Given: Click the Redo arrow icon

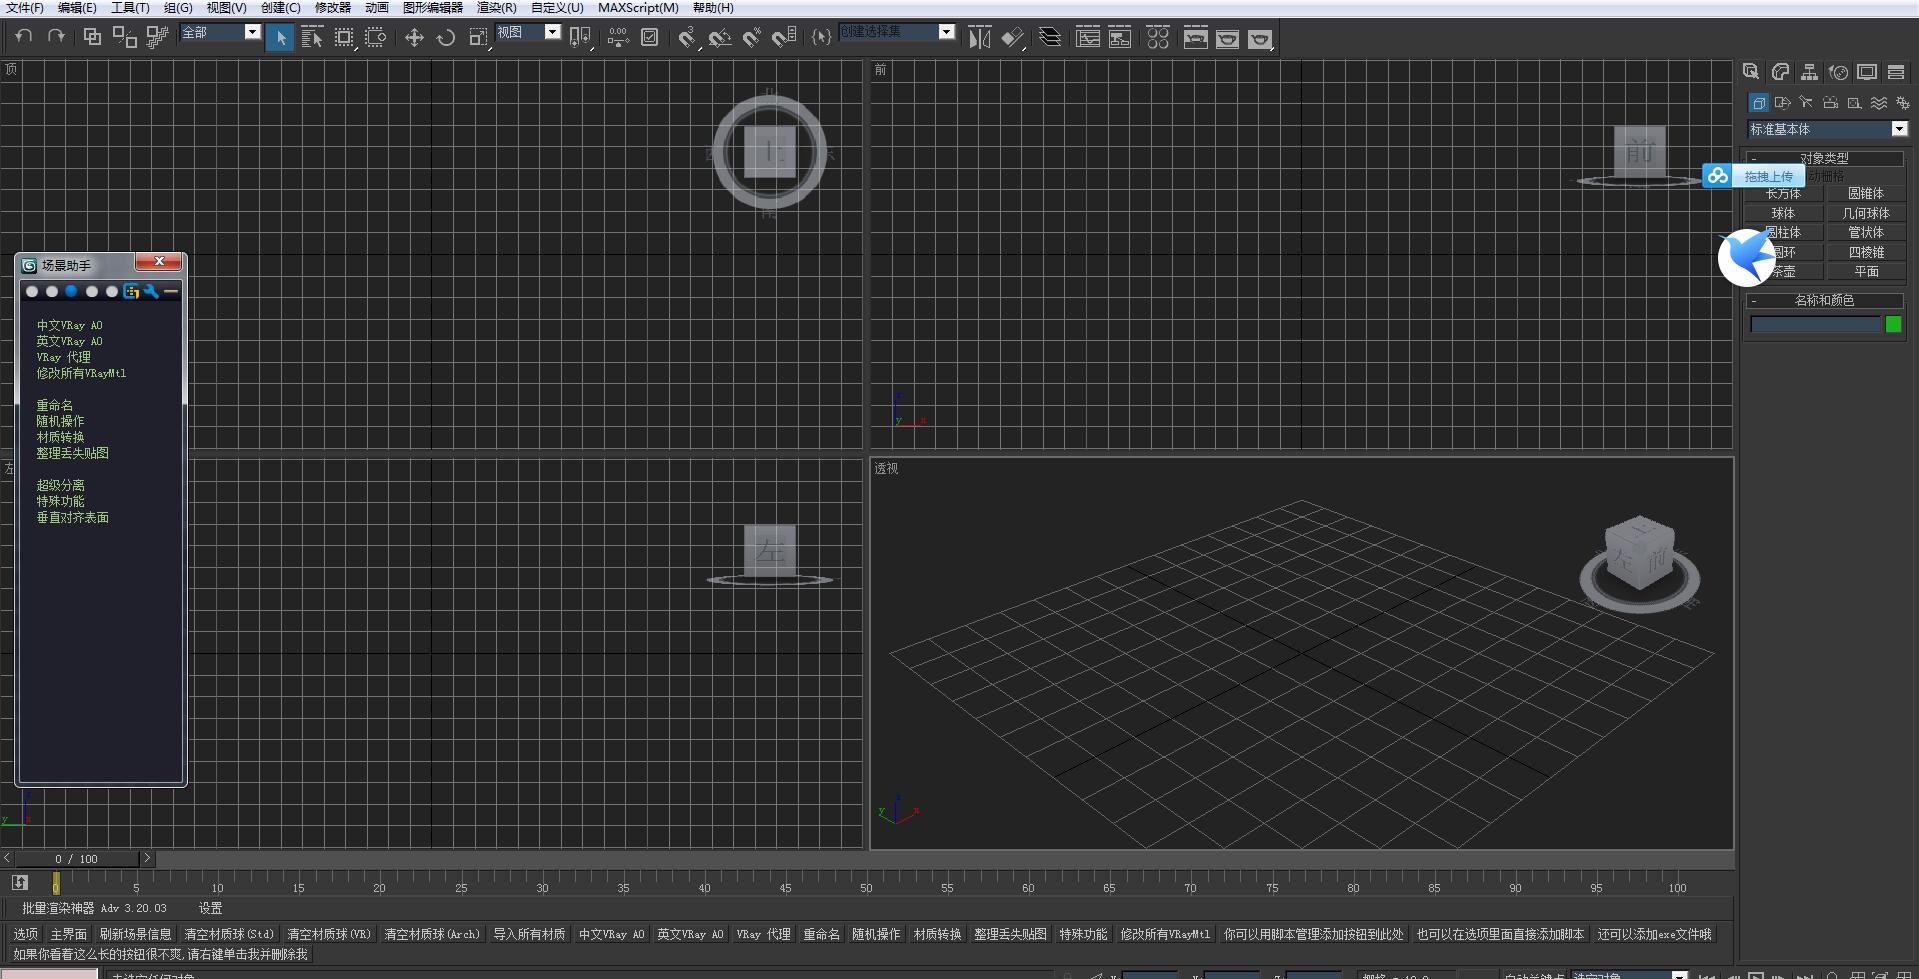Looking at the screenshot, I should pyautogui.click(x=56, y=37).
